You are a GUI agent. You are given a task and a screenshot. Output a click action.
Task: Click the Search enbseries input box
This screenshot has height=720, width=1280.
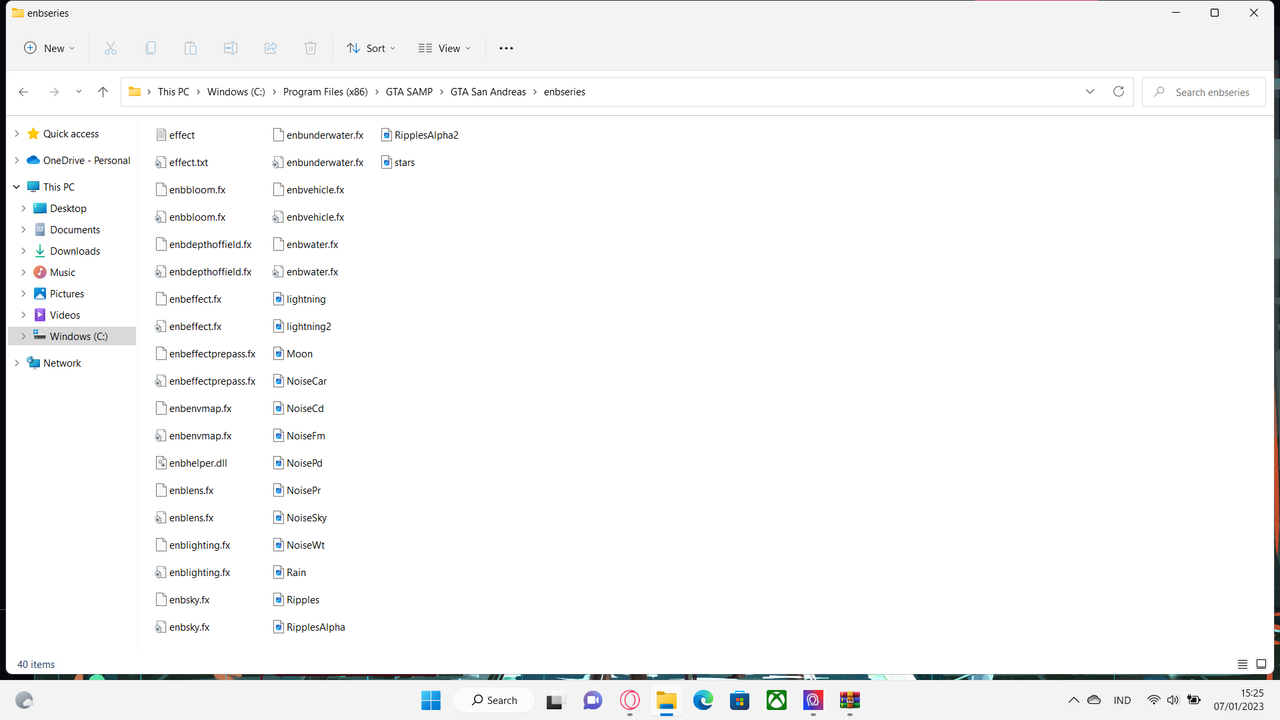tap(1203, 92)
